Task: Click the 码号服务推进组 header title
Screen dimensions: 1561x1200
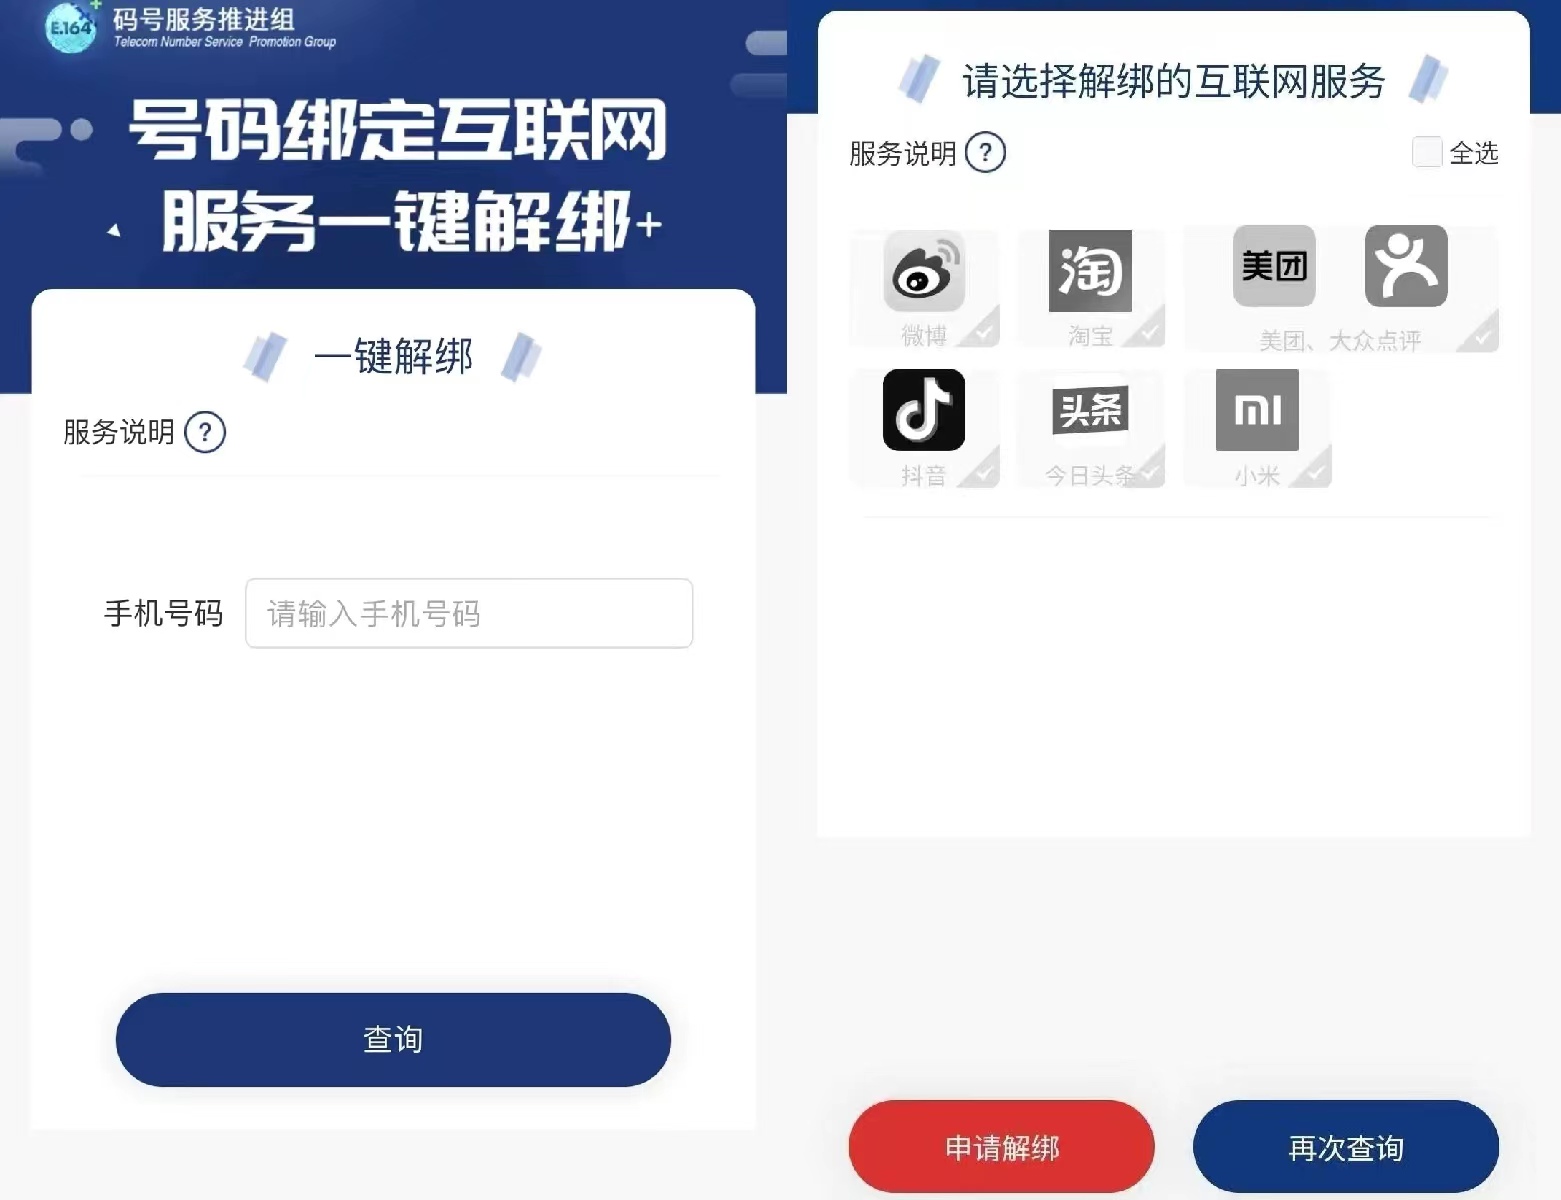Action: 204,19
